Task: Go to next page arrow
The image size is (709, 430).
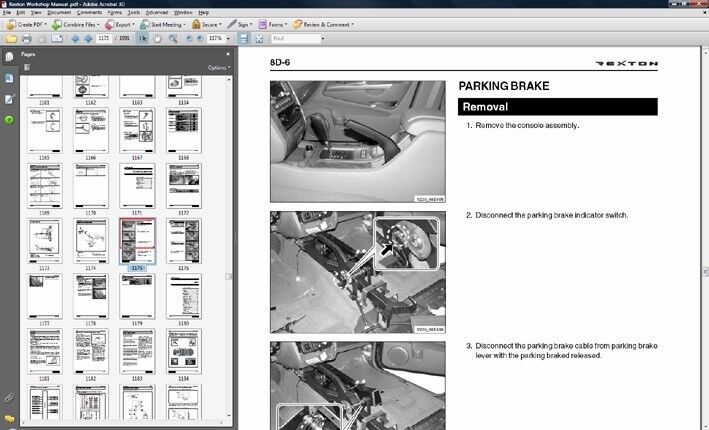Action: pyautogui.click(x=85, y=39)
